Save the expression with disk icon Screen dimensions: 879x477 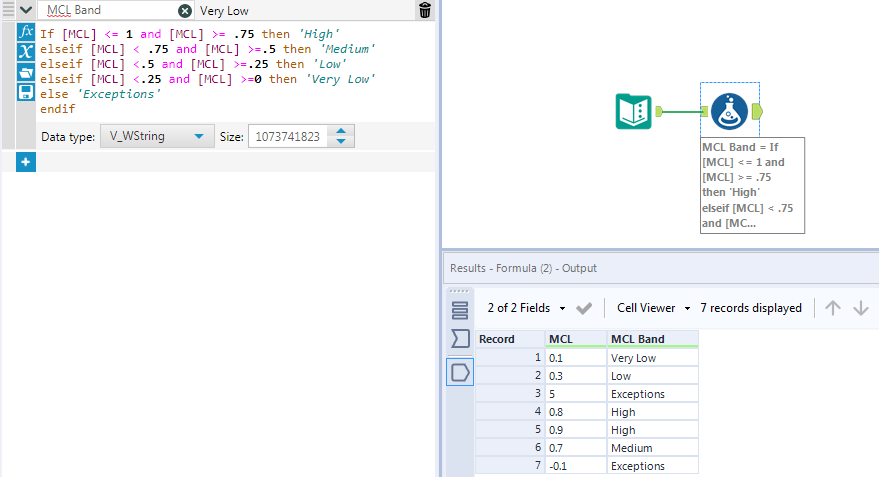pos(26,92)
